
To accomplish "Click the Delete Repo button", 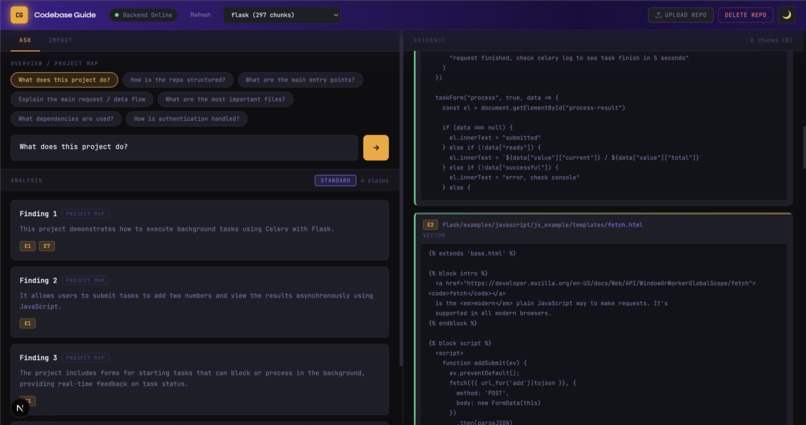I will [x=745, y=15].
